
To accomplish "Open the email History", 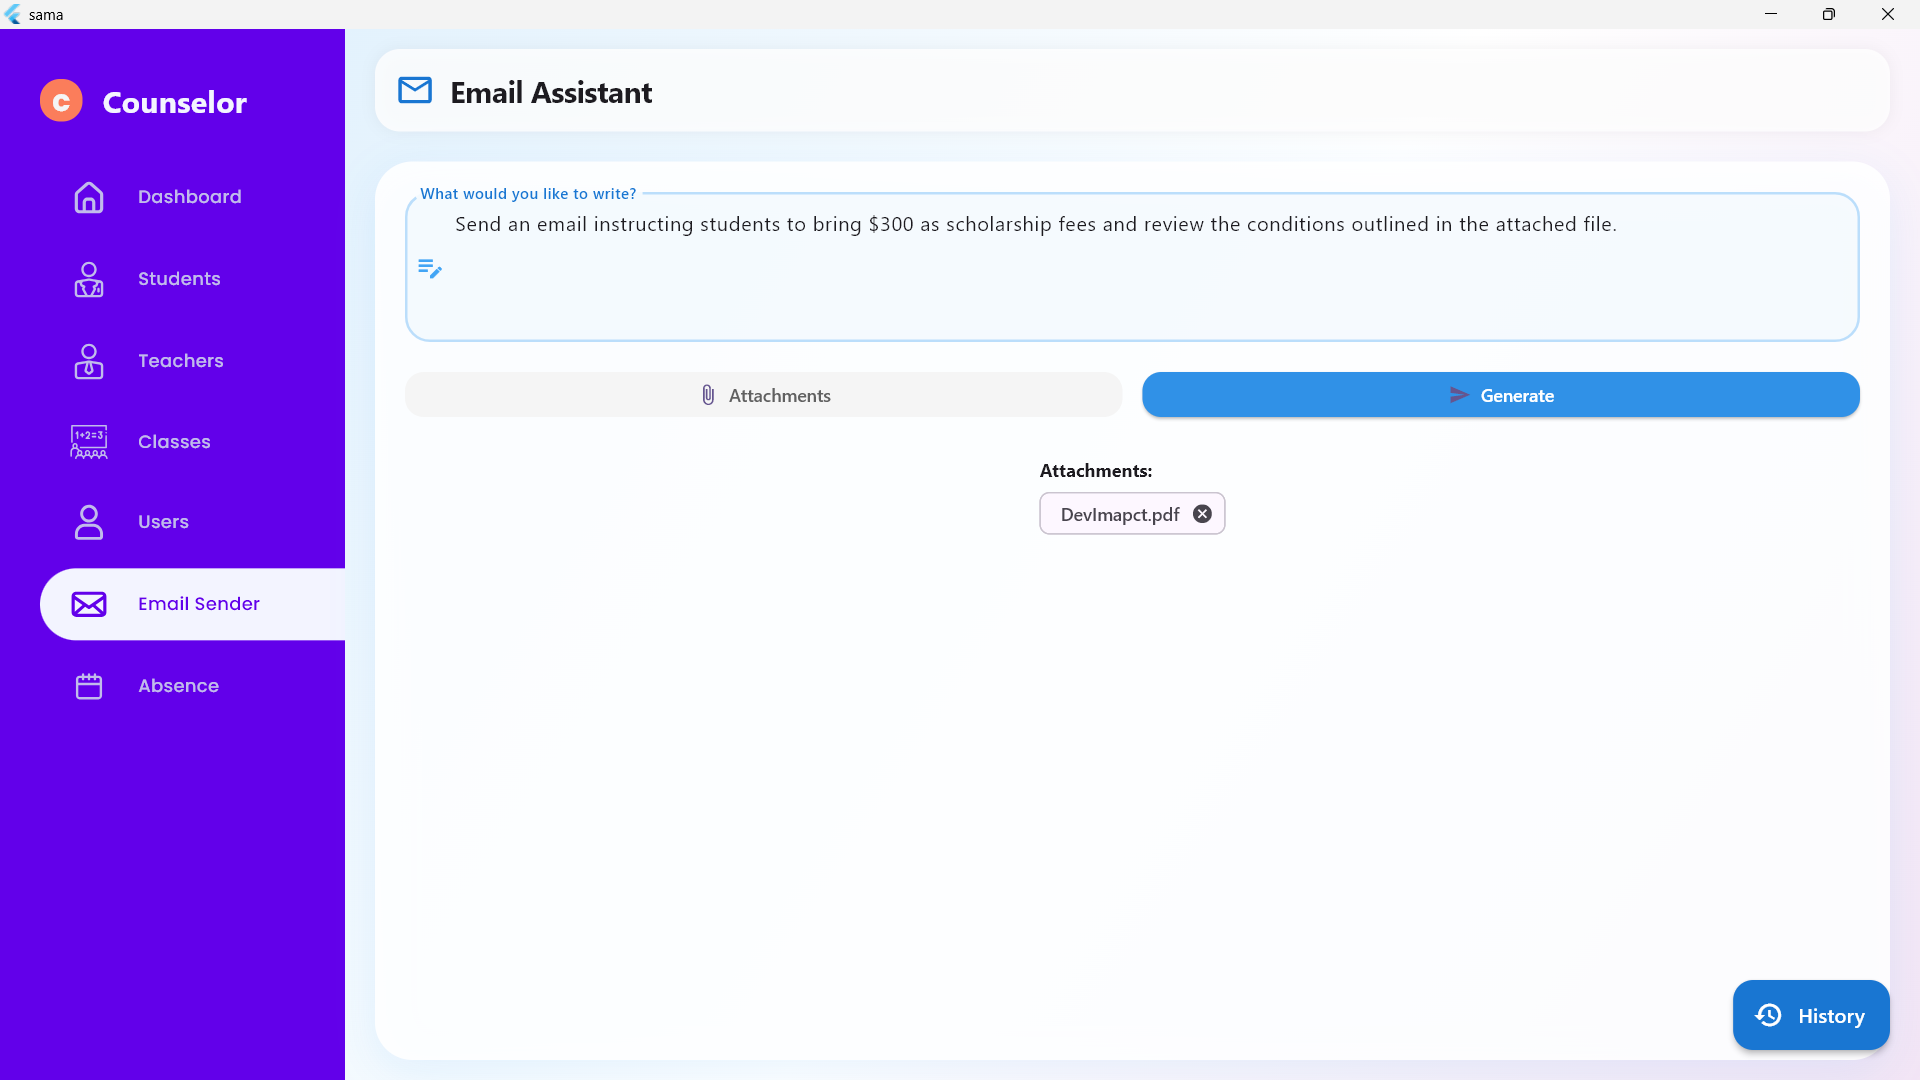I will 1810,1015.
